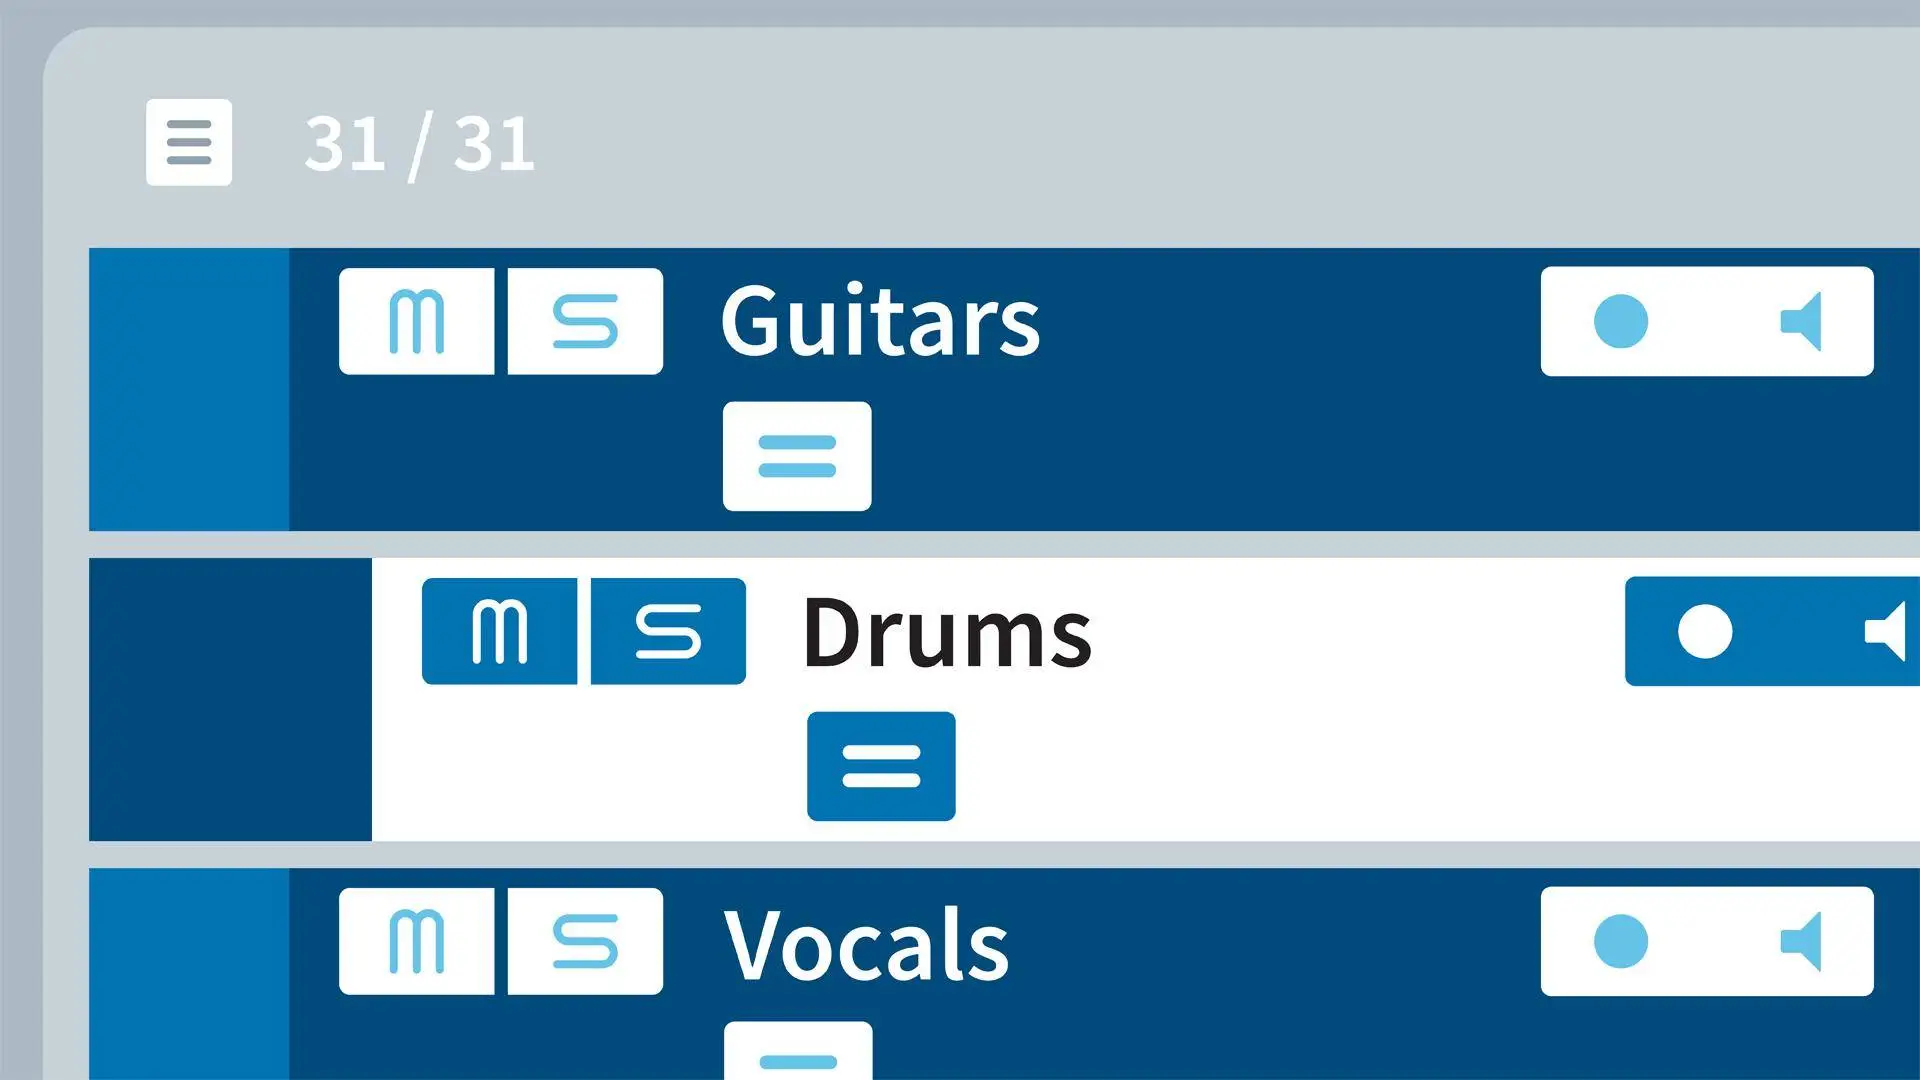This screenshot has height=1080, width=1920.
Task: Open the hamburger menu beside 31 / 31
Action: pyautogui.click(x=189, y=142)
